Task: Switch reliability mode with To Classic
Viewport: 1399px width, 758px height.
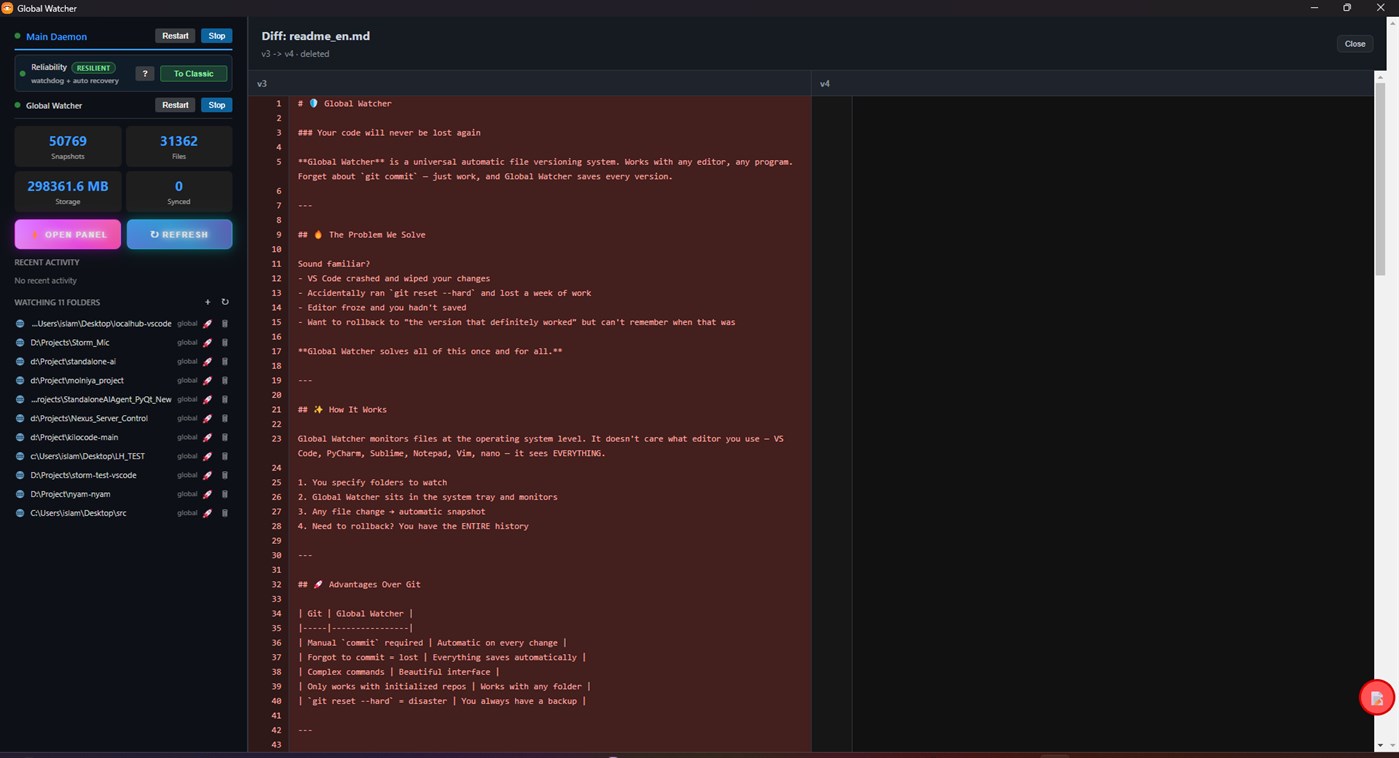Action: tap(194, 74)
